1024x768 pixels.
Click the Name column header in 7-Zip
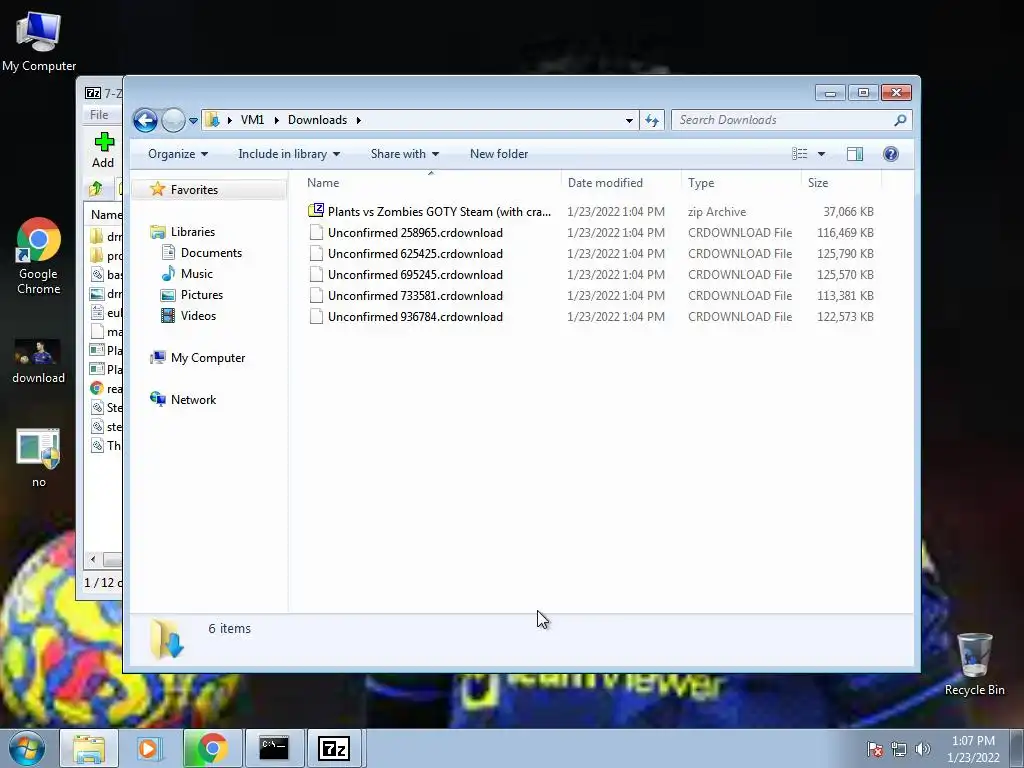pos(106,215)
